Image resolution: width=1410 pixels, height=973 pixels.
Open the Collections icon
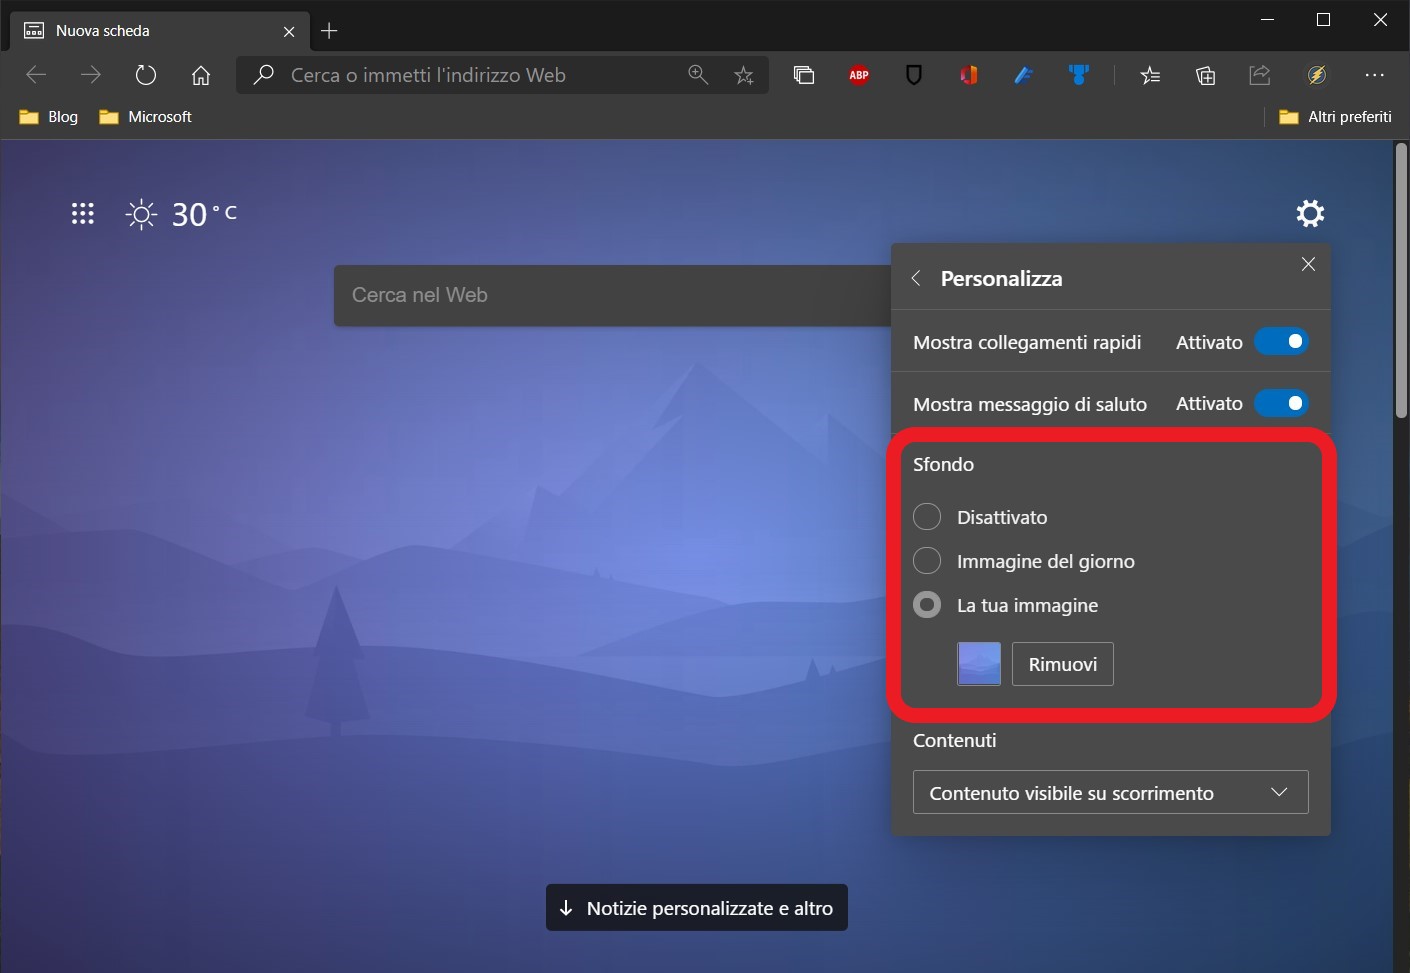[1205, 74]
